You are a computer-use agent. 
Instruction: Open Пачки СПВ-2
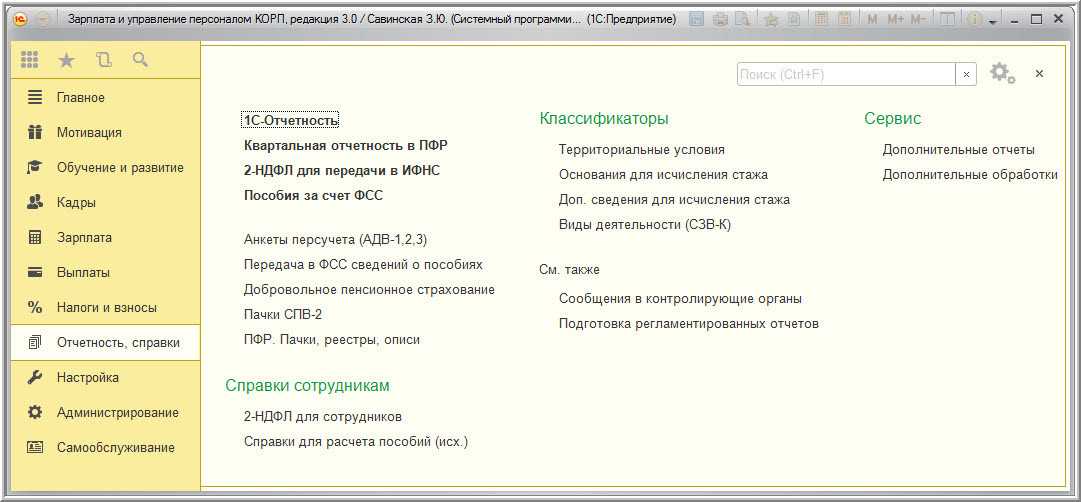coord(283,314)
